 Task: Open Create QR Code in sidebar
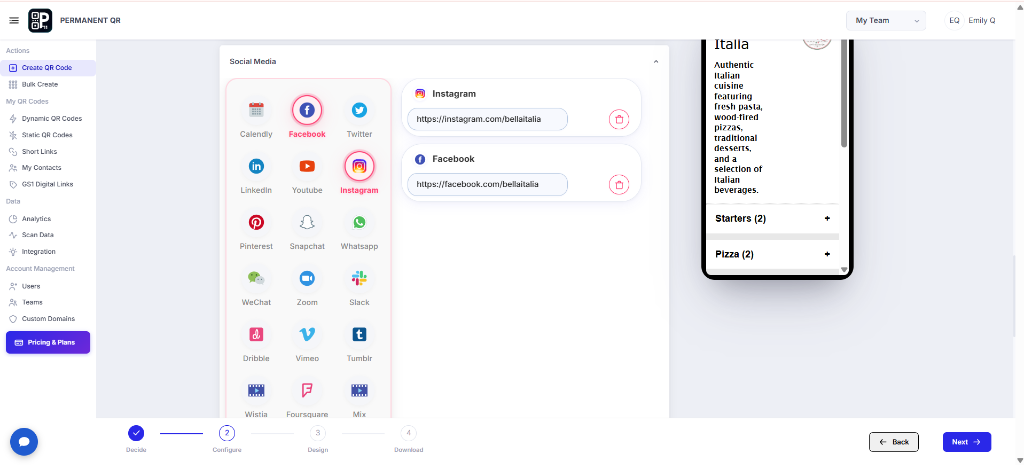point(48,68)
